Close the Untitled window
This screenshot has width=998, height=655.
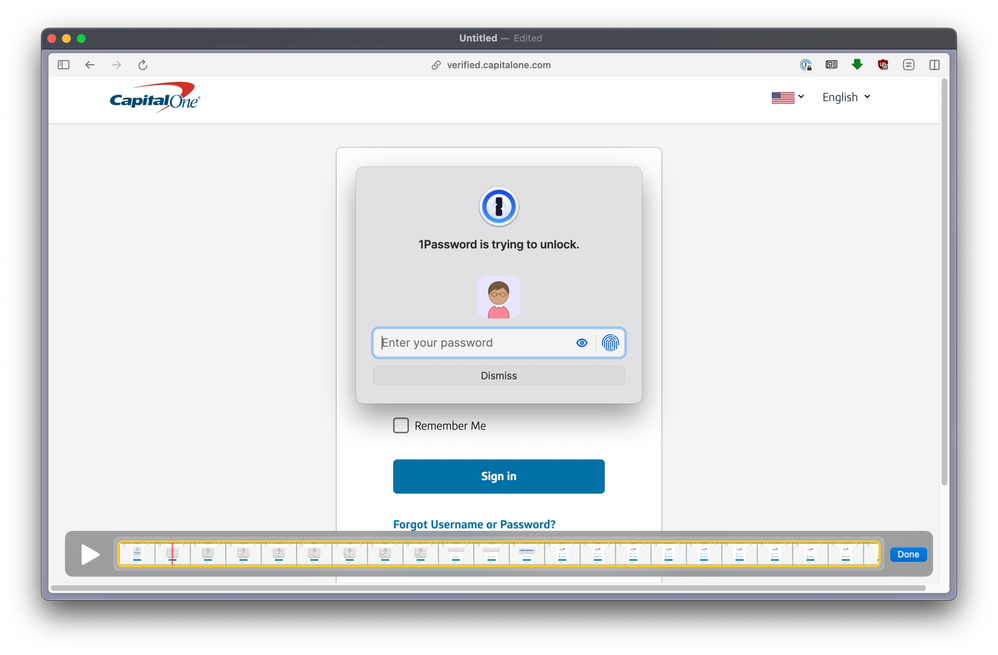(52, 38)
